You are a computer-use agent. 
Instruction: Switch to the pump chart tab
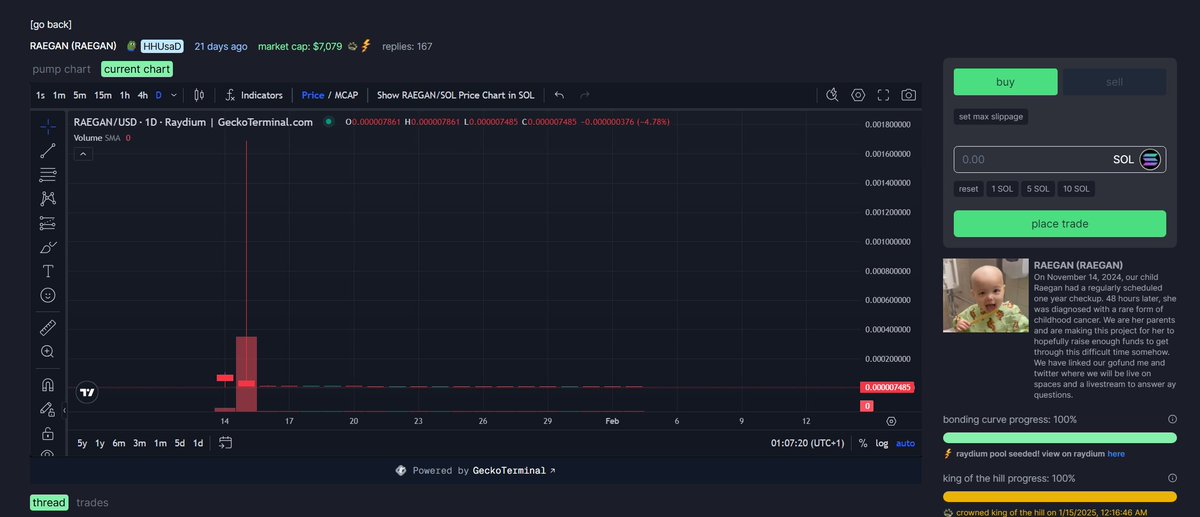coord(62,69)
